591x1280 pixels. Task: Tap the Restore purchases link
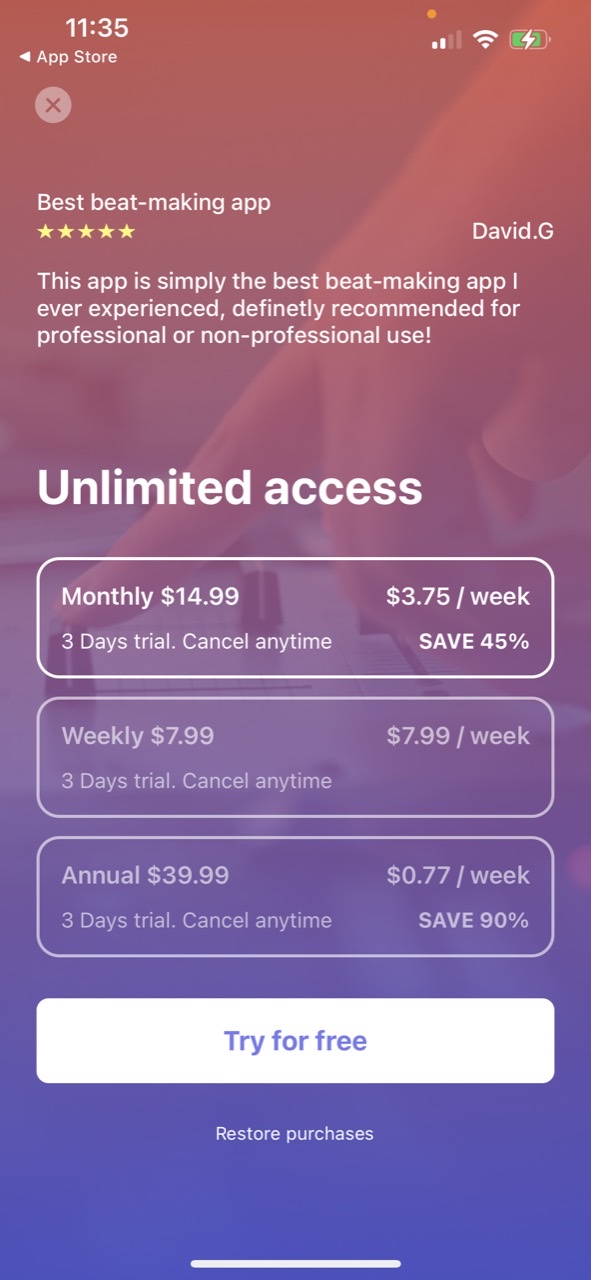coord(295,1133)
